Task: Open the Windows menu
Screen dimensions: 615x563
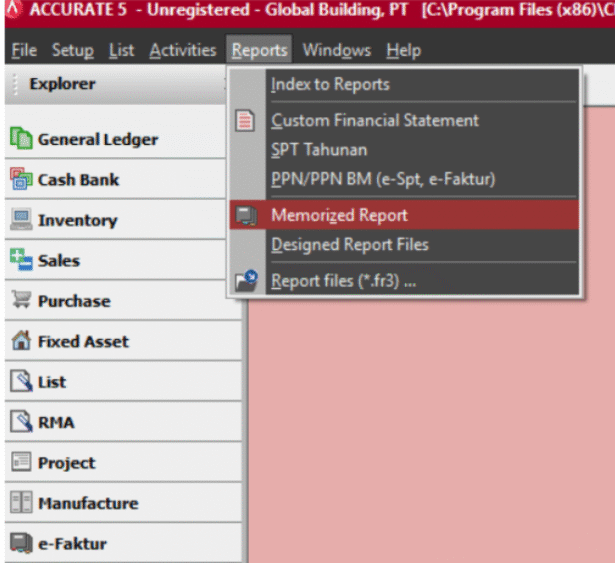Action: coord(337,50)
